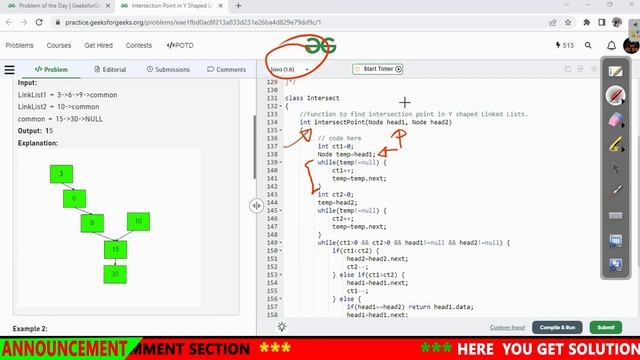Open the whiteboard notepad tool
This screenshot has width=640, height=360.
(x=616, y=71)
